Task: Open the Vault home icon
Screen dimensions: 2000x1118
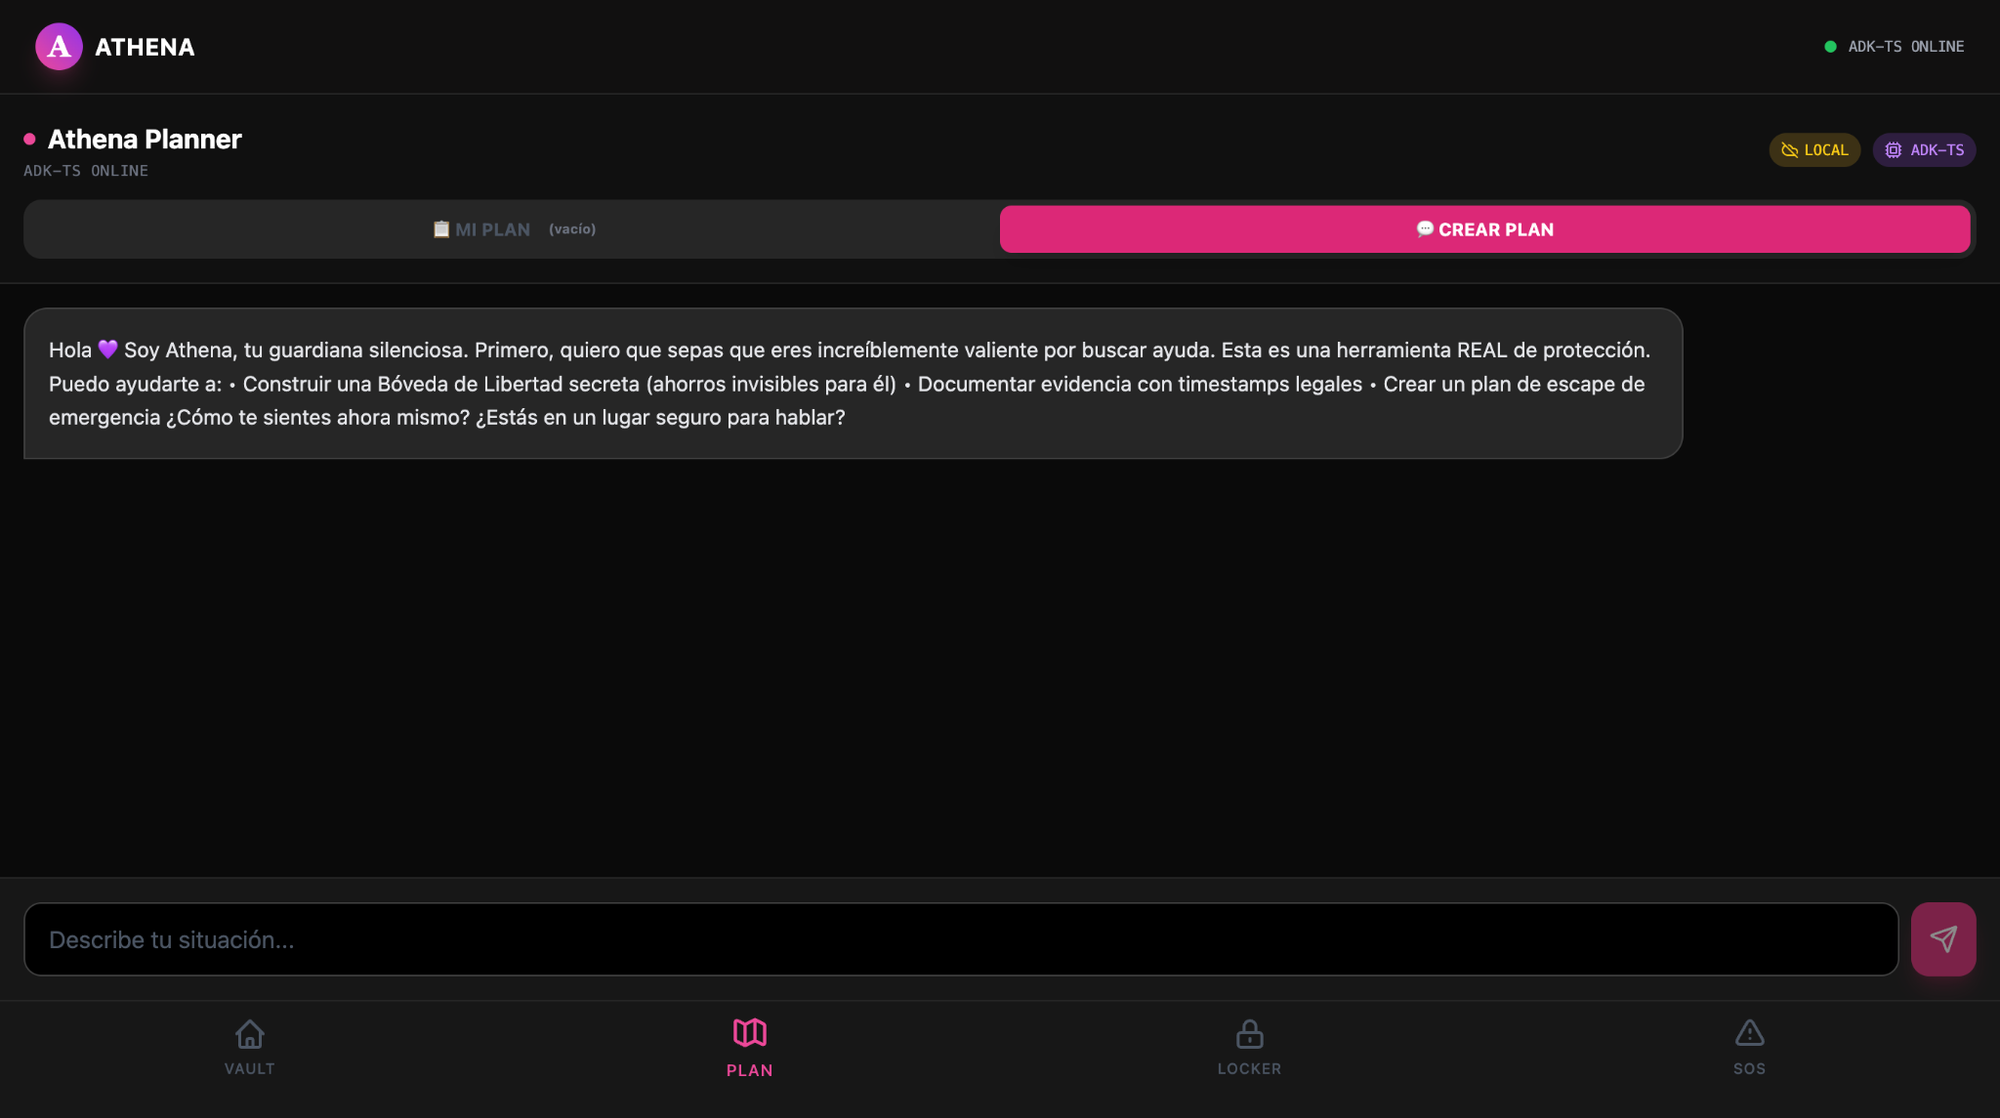Action: (x=249, y=1034)
